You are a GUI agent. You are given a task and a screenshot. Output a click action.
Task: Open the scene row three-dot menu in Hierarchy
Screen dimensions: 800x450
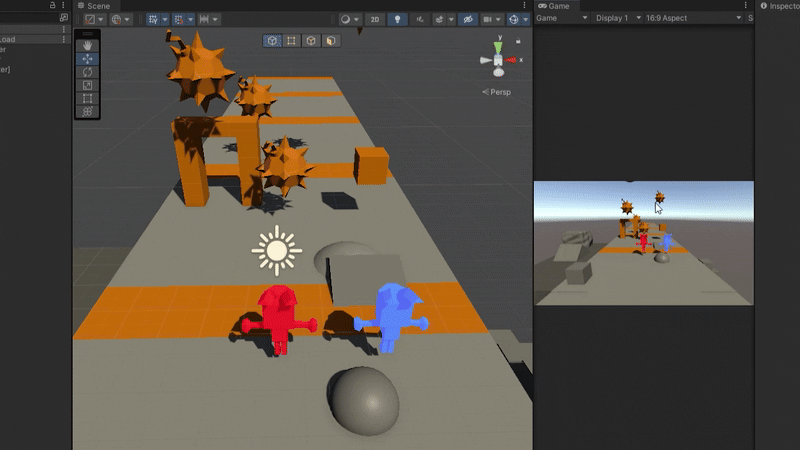pos(63,30)
